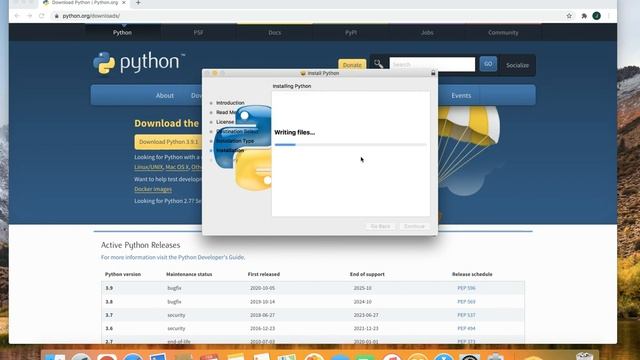Click the disabled Go Back installer button
640x360 pixels.
(380, 226)
